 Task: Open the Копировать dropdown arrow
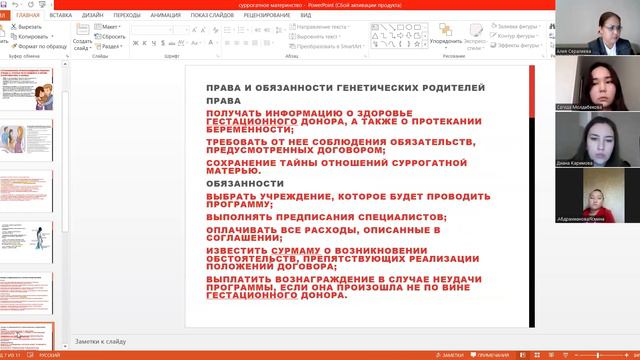tap(52, 36)
